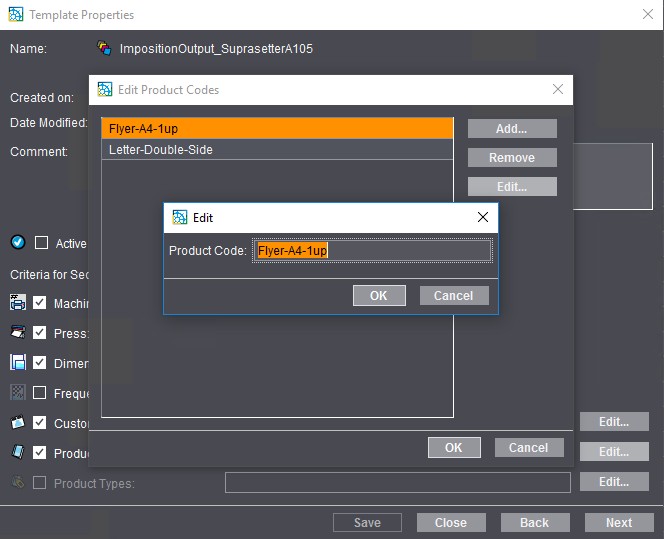Click the Press criterion icon
Viewport: 664px width, 539px height.
click(x=18, y=333)
